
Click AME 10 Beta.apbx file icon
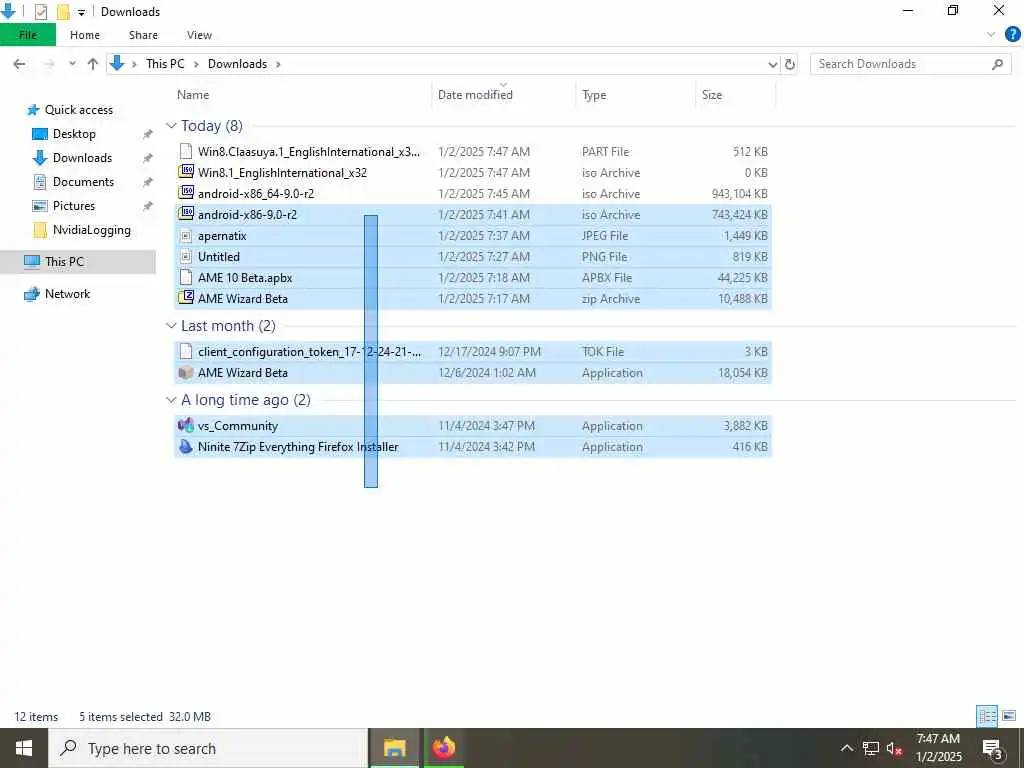click(186, 278)
